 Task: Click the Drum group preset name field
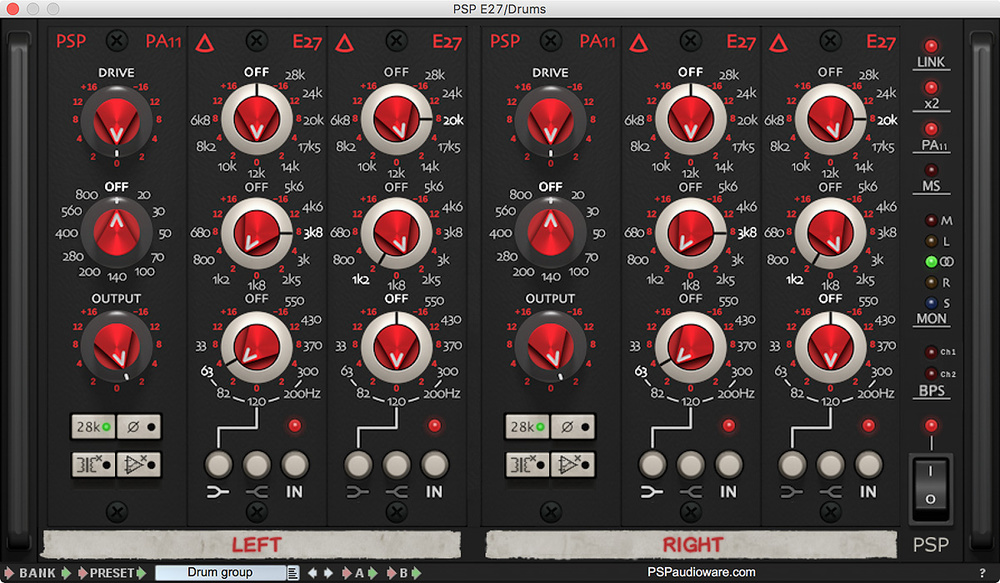tap(220, 573)
